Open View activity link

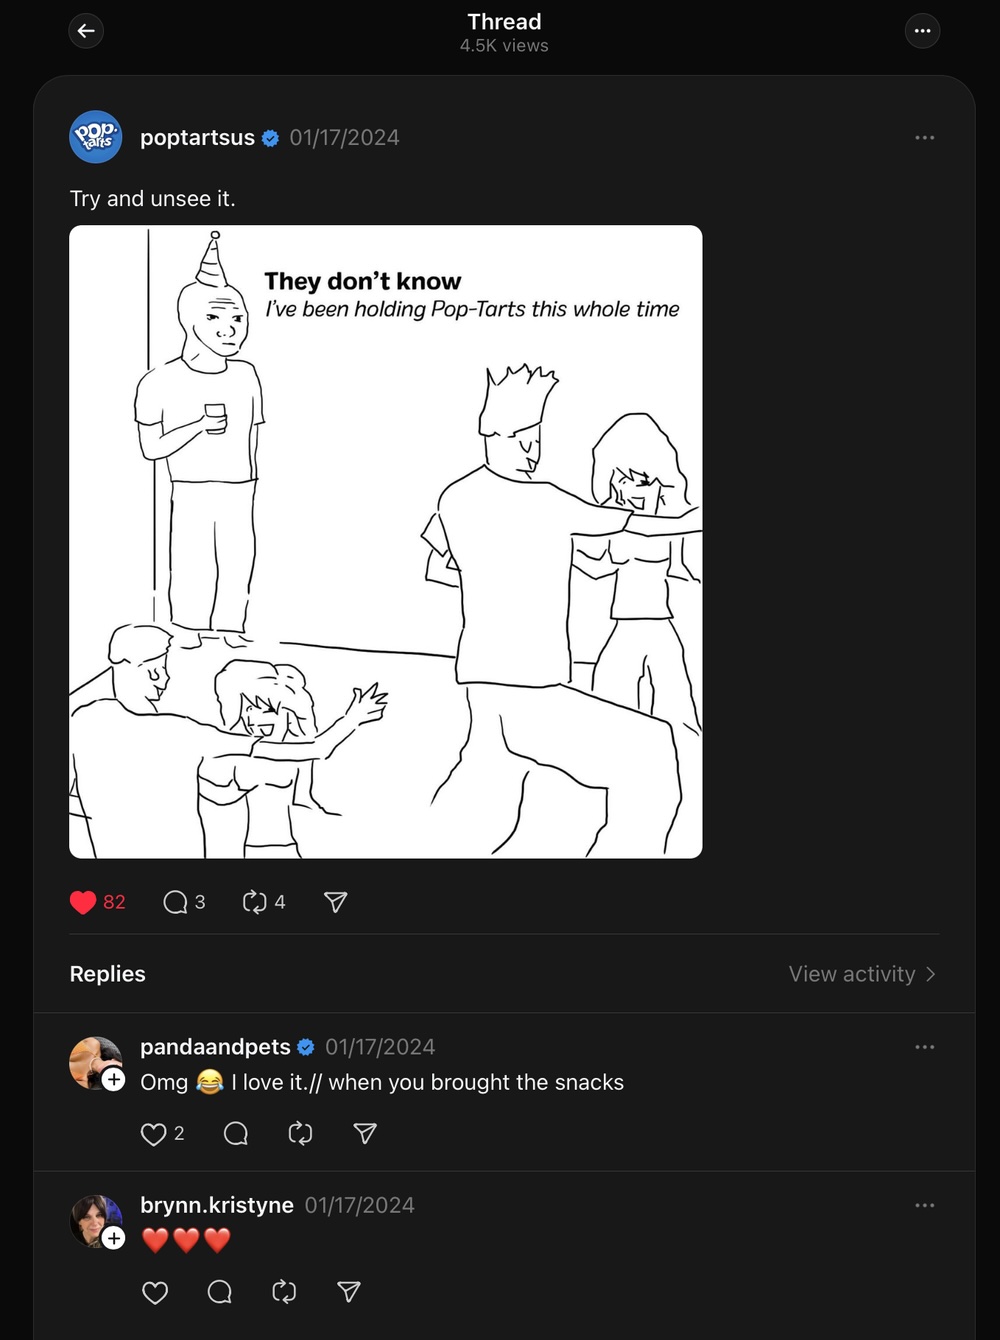pos(861,974)
